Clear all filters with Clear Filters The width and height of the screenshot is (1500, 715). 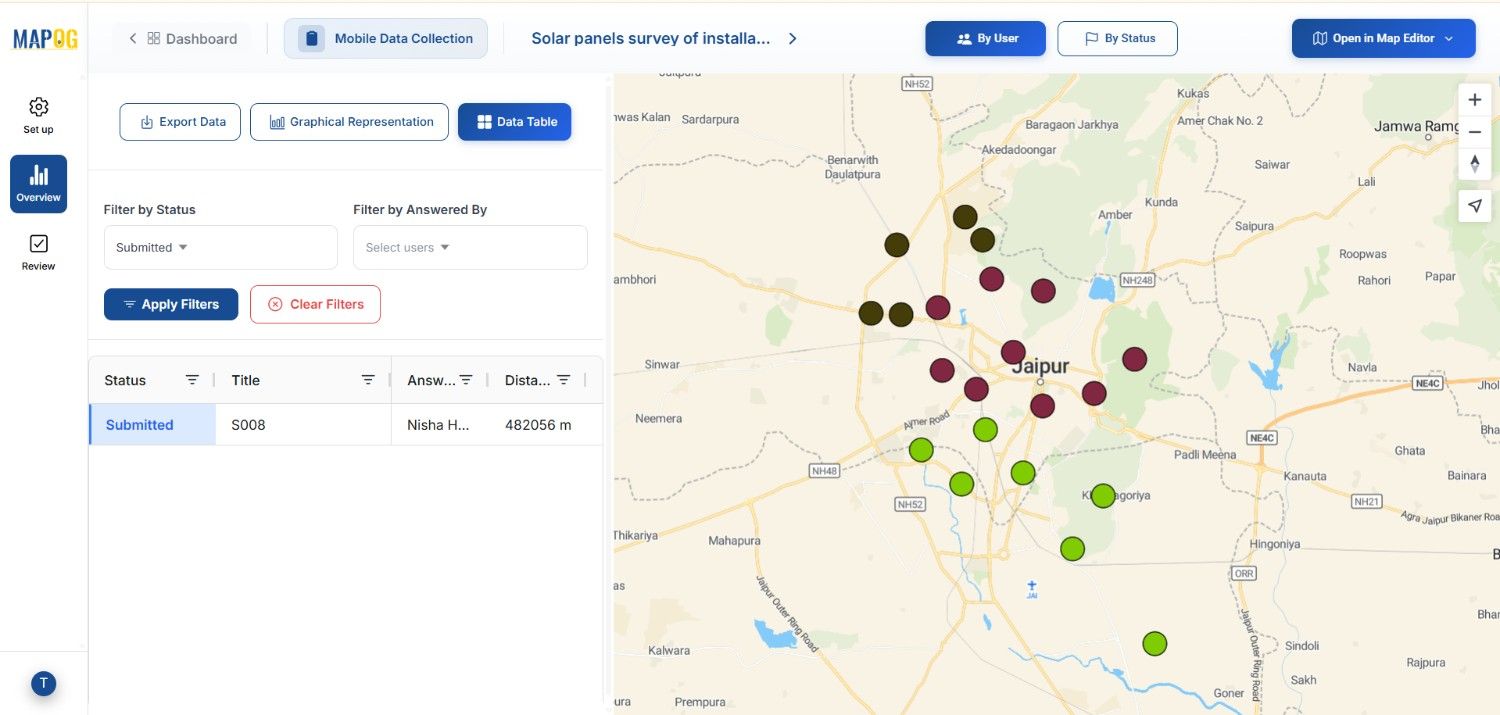315,304
